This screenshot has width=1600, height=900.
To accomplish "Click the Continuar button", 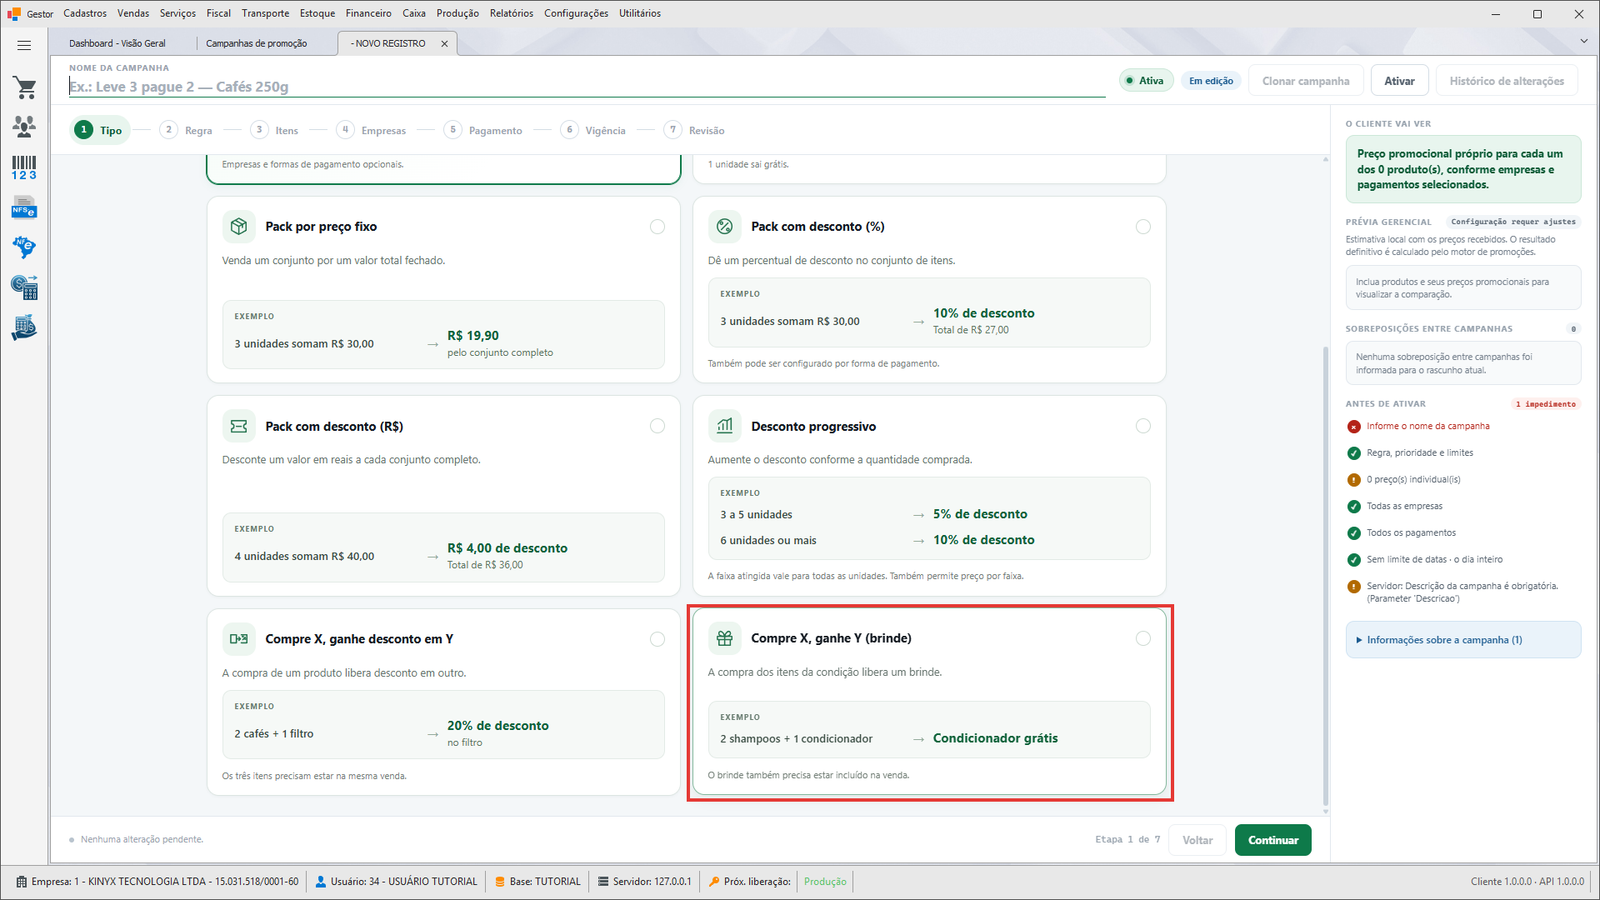I will pos(1273,840).
